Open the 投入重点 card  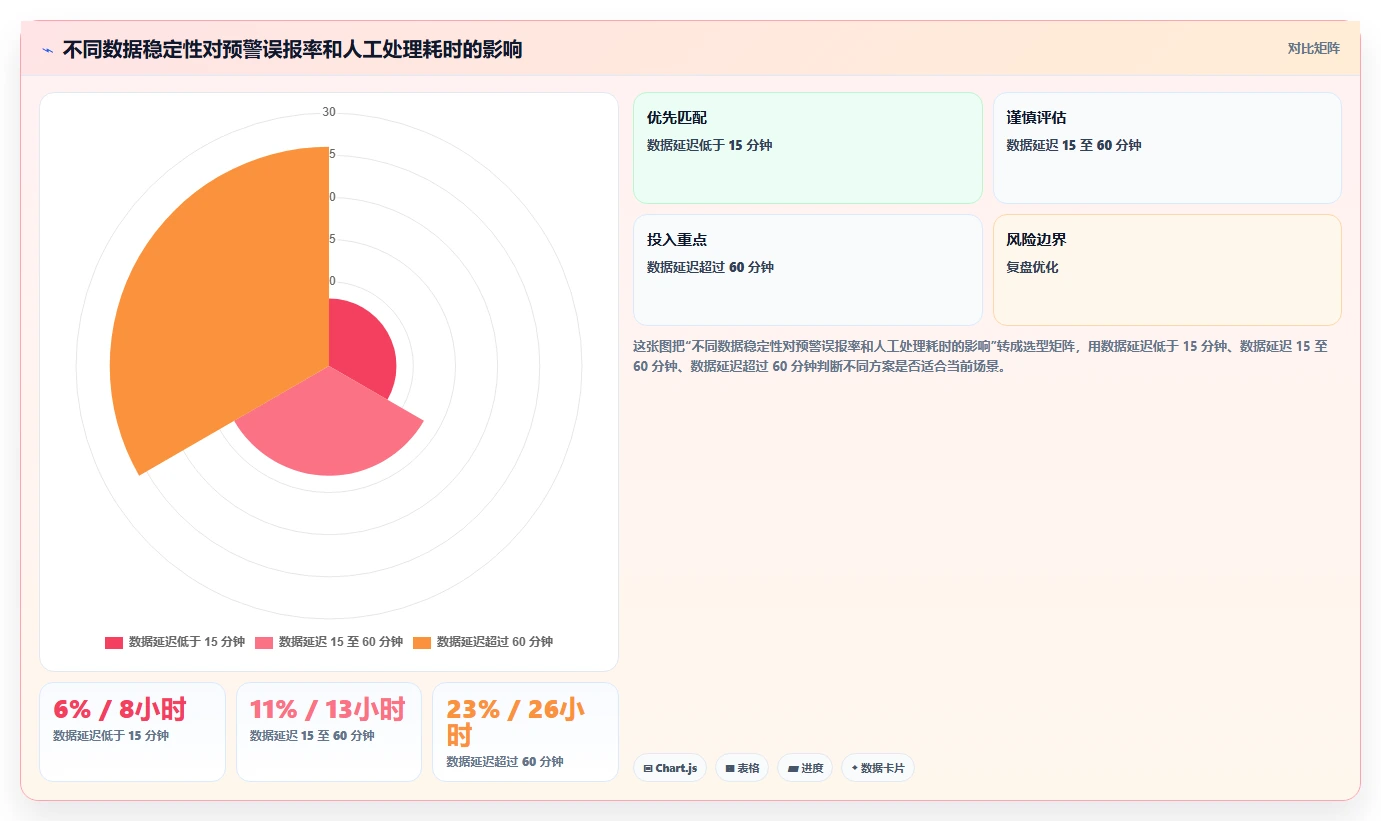pyautogui.click(x=808, y=270)
